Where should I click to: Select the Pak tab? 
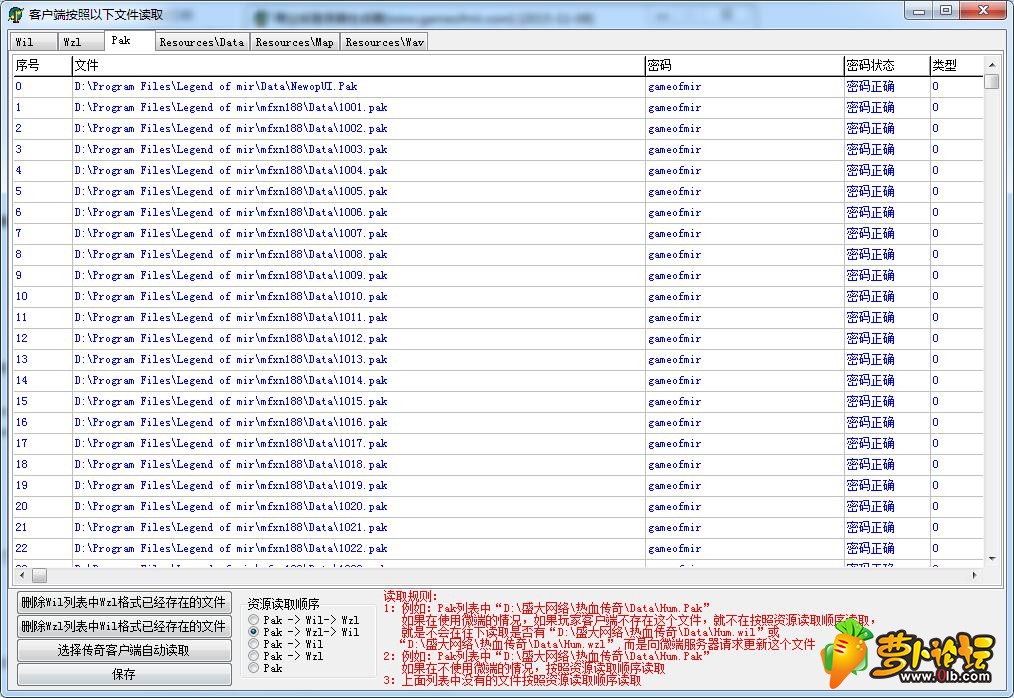130,40
